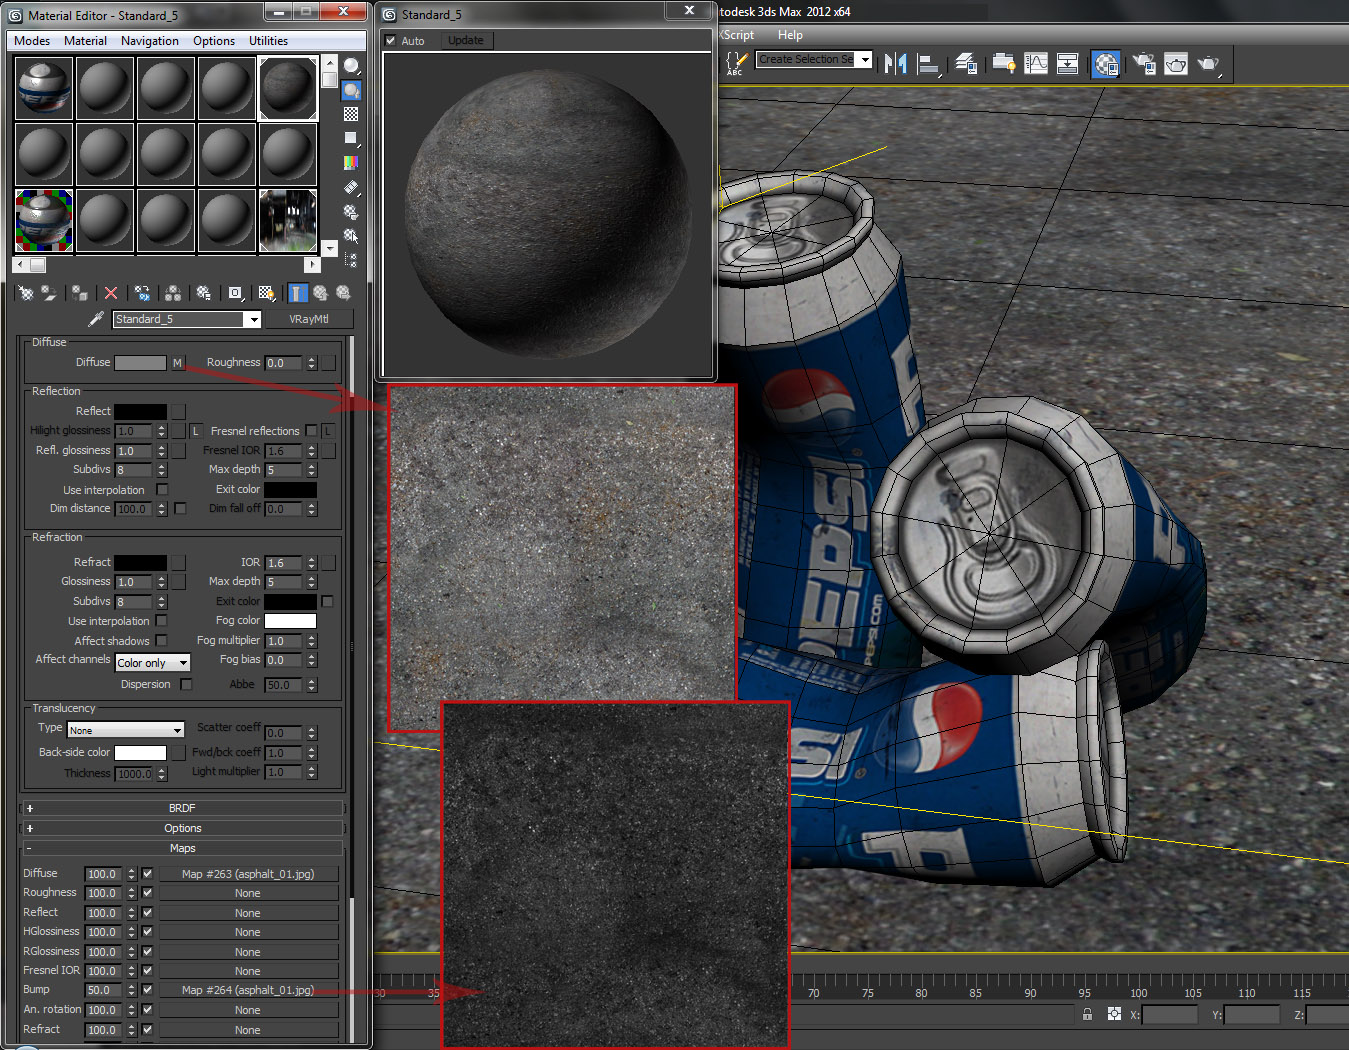Click the Get Material icon
Image resolution: width=1349 pixels, height=1050 pixels.
coord(26,293)
